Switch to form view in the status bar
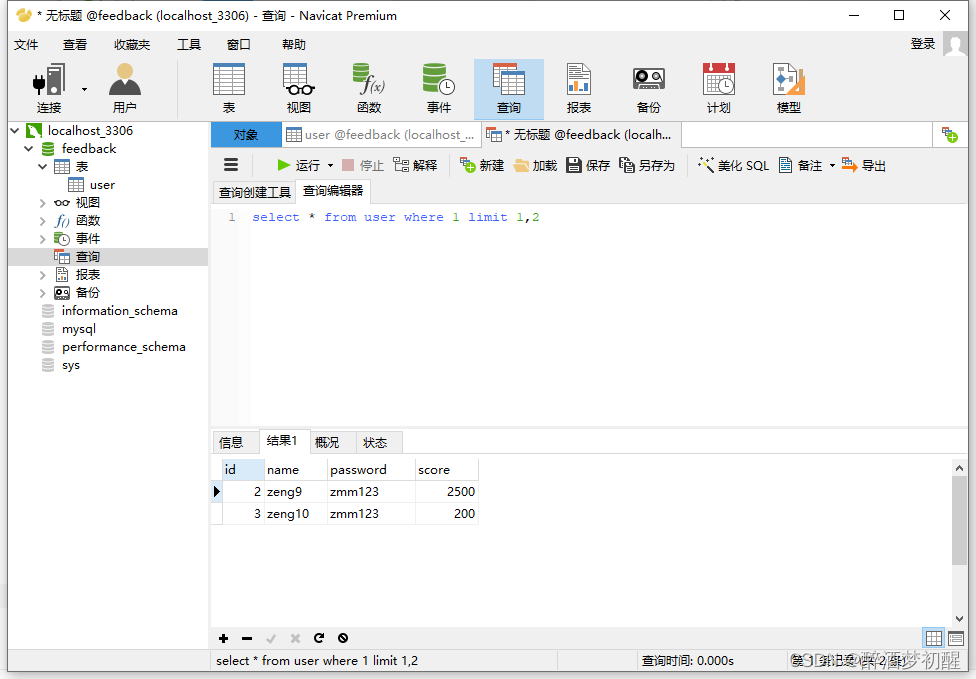Viewport: 976px width, 679px height. (x=958, y=638)
